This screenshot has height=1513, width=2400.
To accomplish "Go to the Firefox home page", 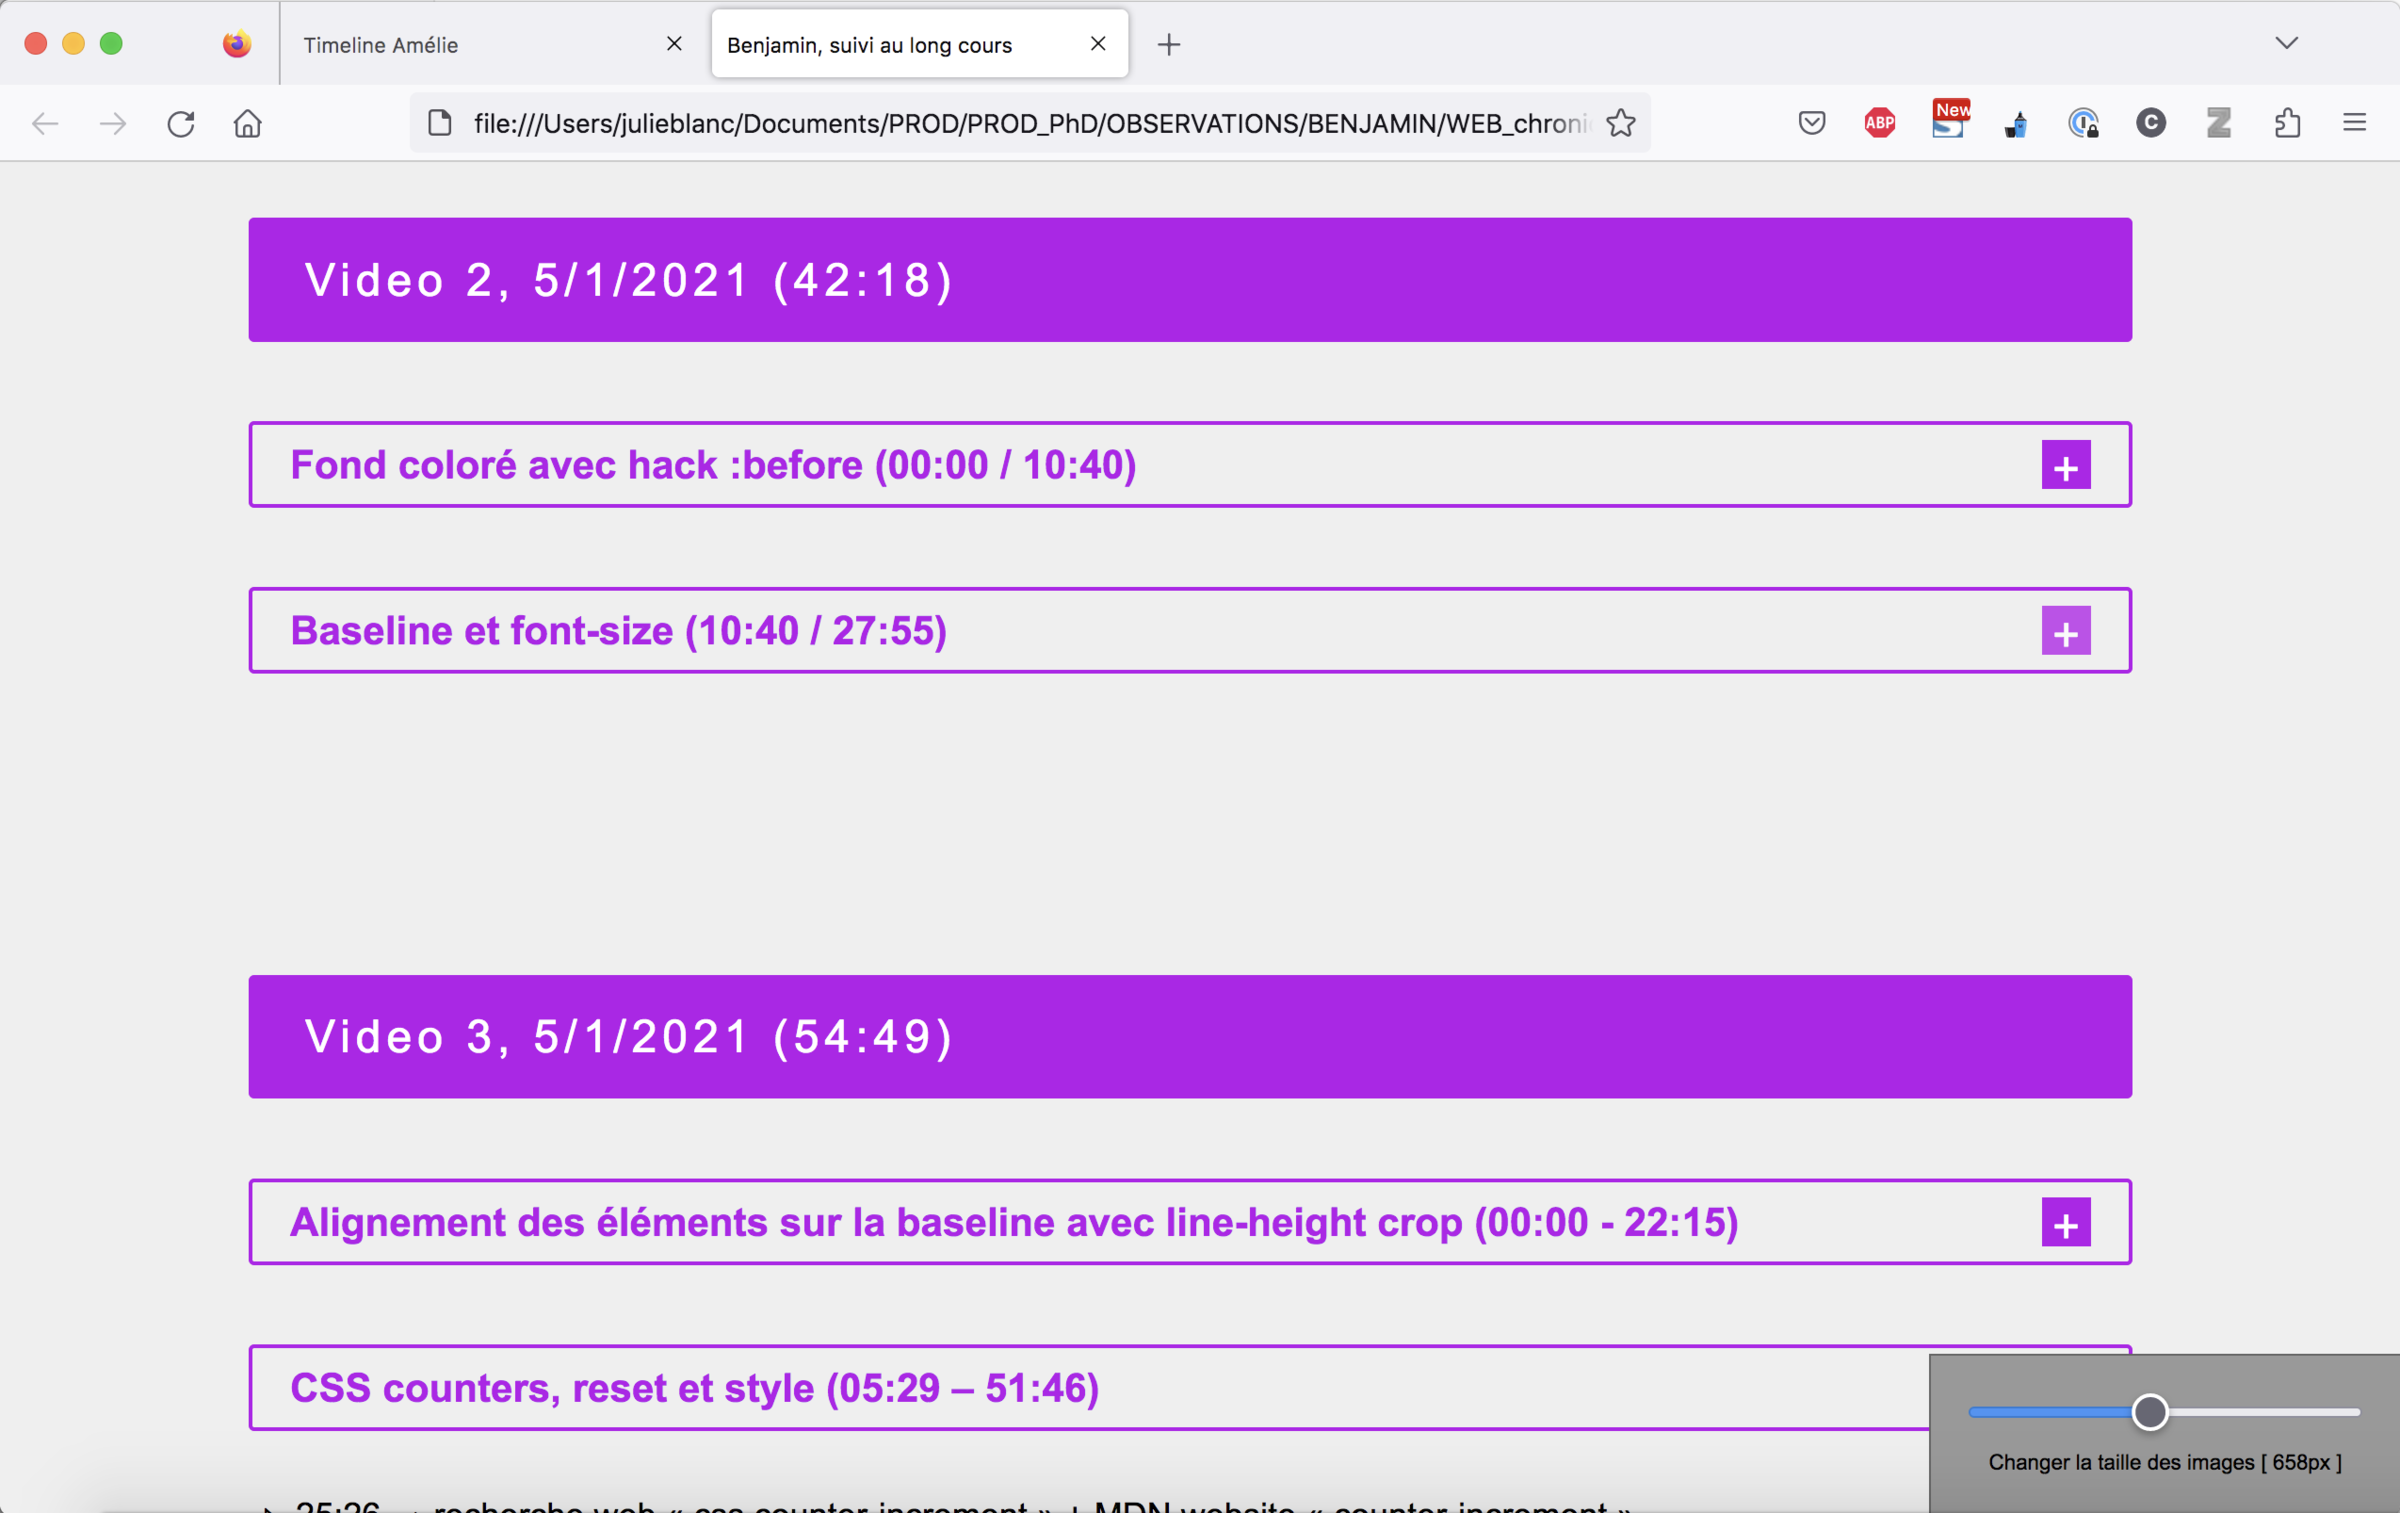I will pyautogui.click(x=247, y=124).
